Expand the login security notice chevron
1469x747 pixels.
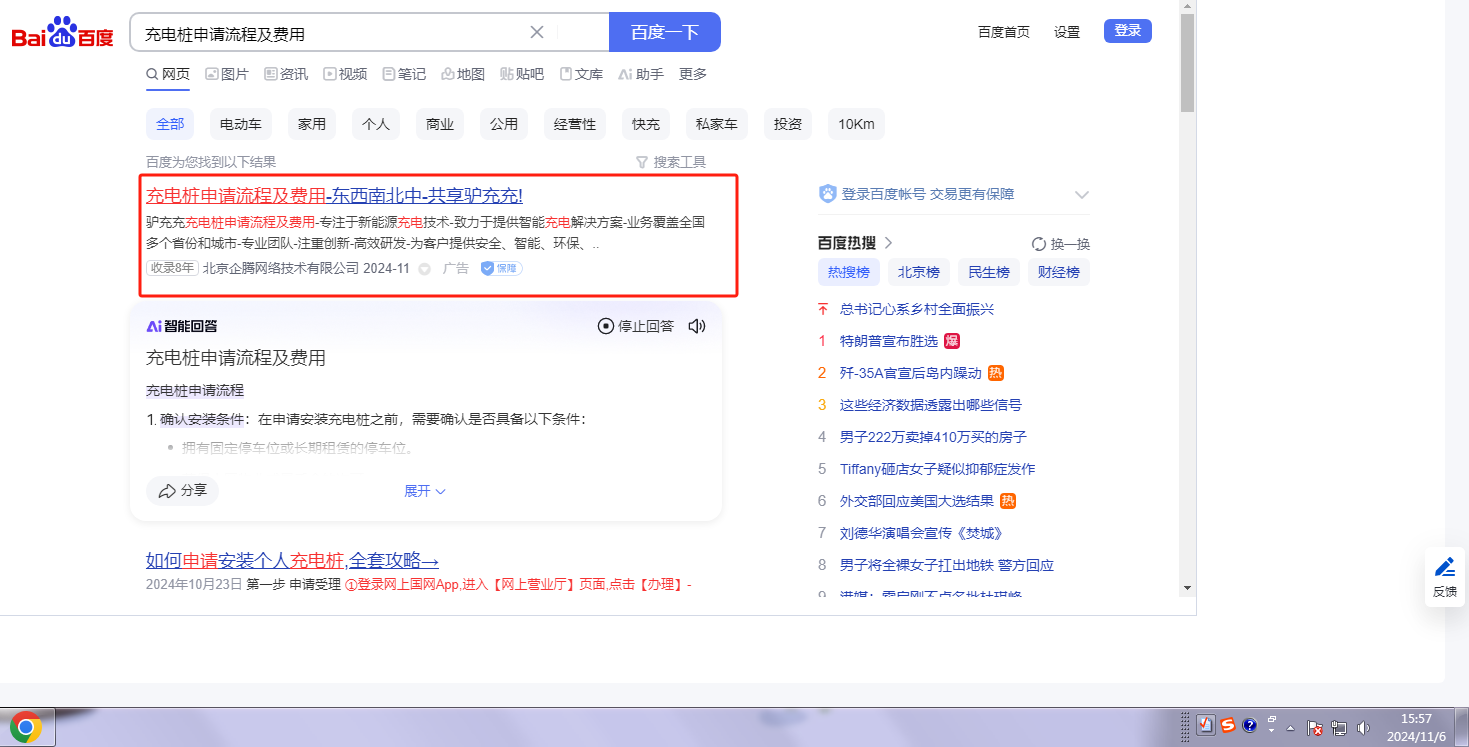(1081, 194)
